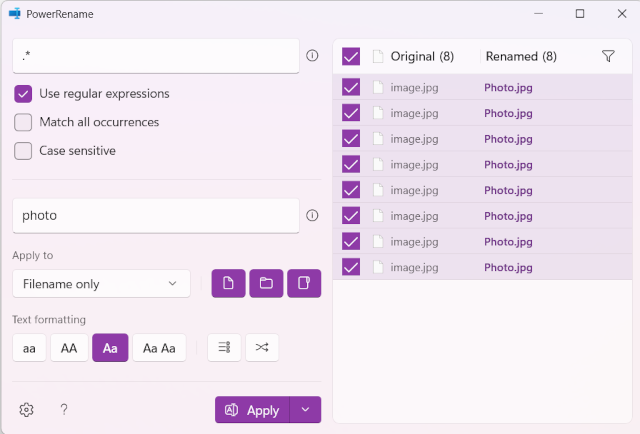This screenshot has height=434, width=640.
Task: Click into the replace field containing 'photo'
Action: [x=156, y=216]
